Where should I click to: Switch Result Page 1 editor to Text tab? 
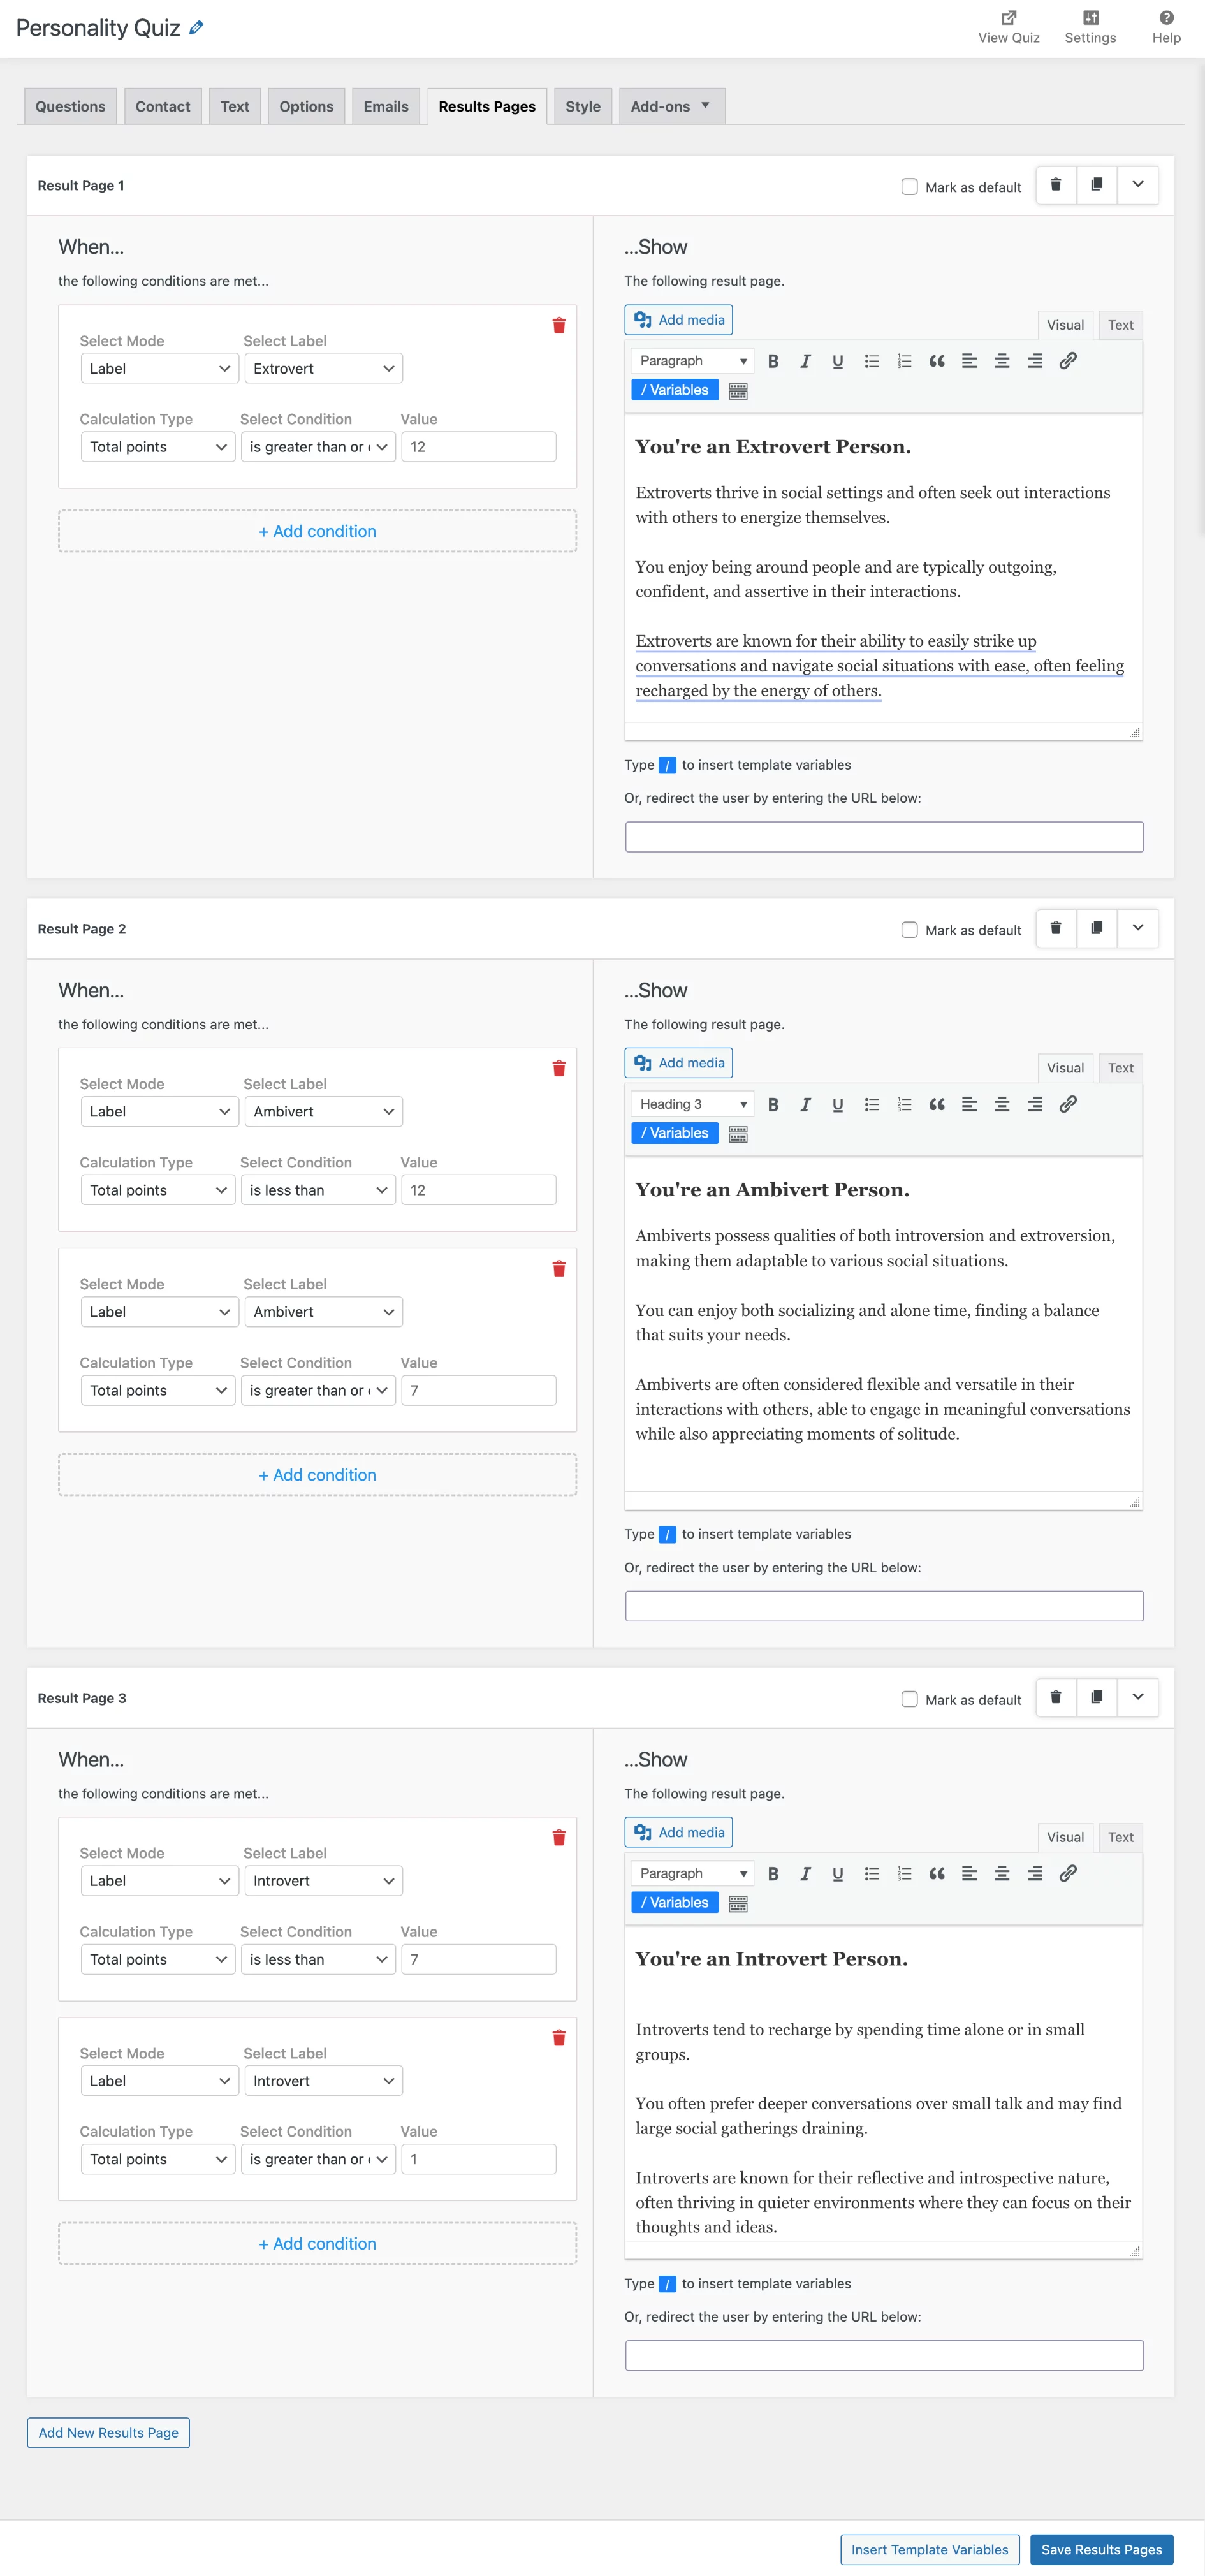[x=1120, y=325]
